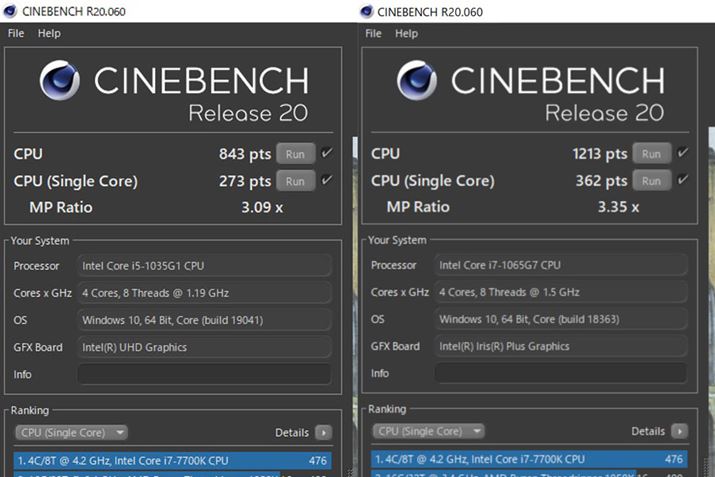Open Help menu in right Cinebench window
Viewport: 715px width, 477px height.
pos(406,33)
